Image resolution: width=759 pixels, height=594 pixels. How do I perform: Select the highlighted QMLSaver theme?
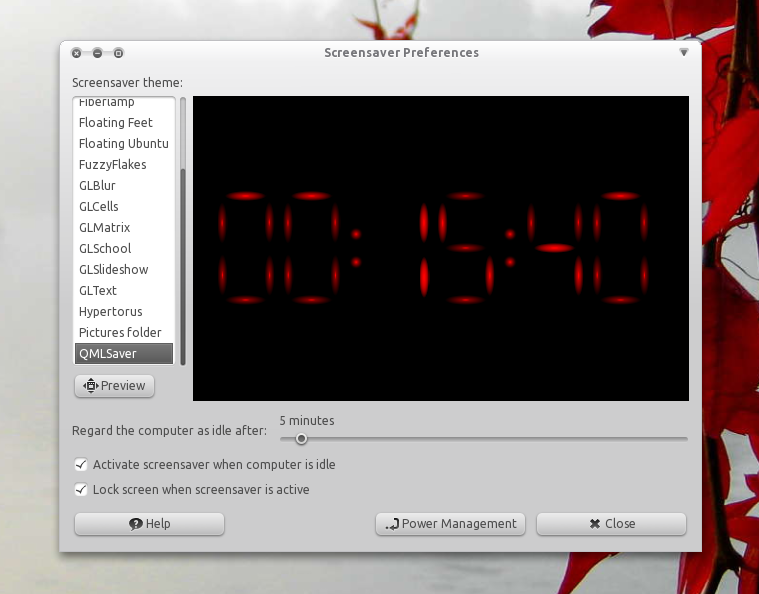pyautogui.click(x=124, y=353)
